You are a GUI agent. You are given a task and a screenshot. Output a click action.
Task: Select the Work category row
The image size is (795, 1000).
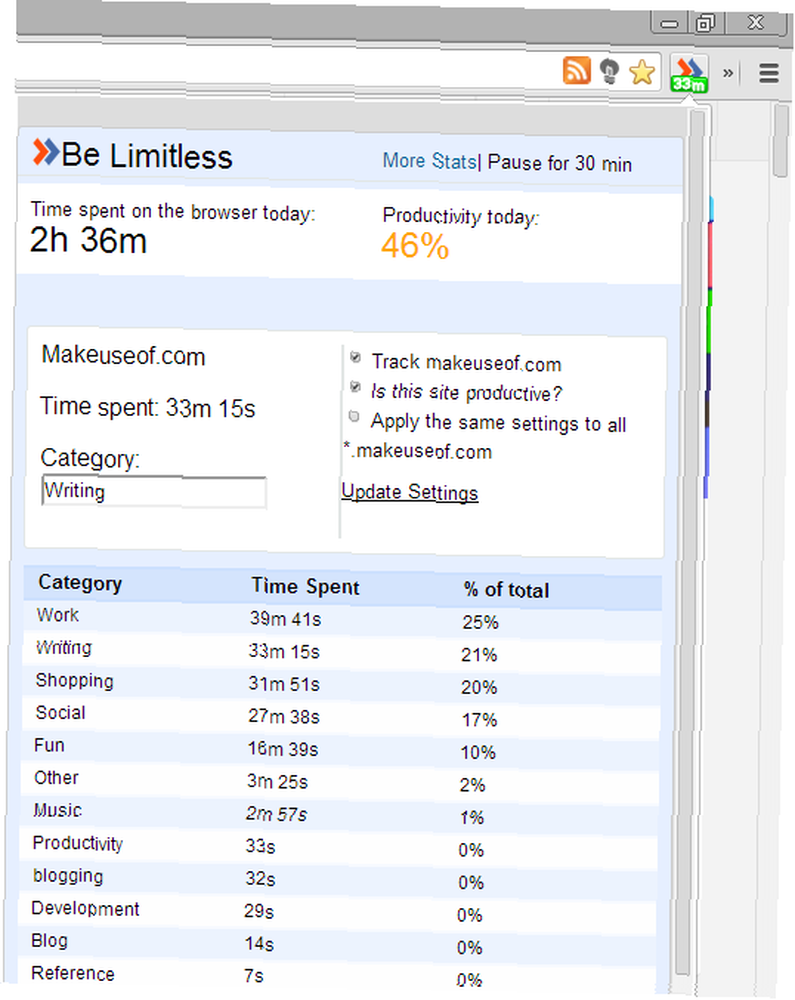click(x=342, y=617)
